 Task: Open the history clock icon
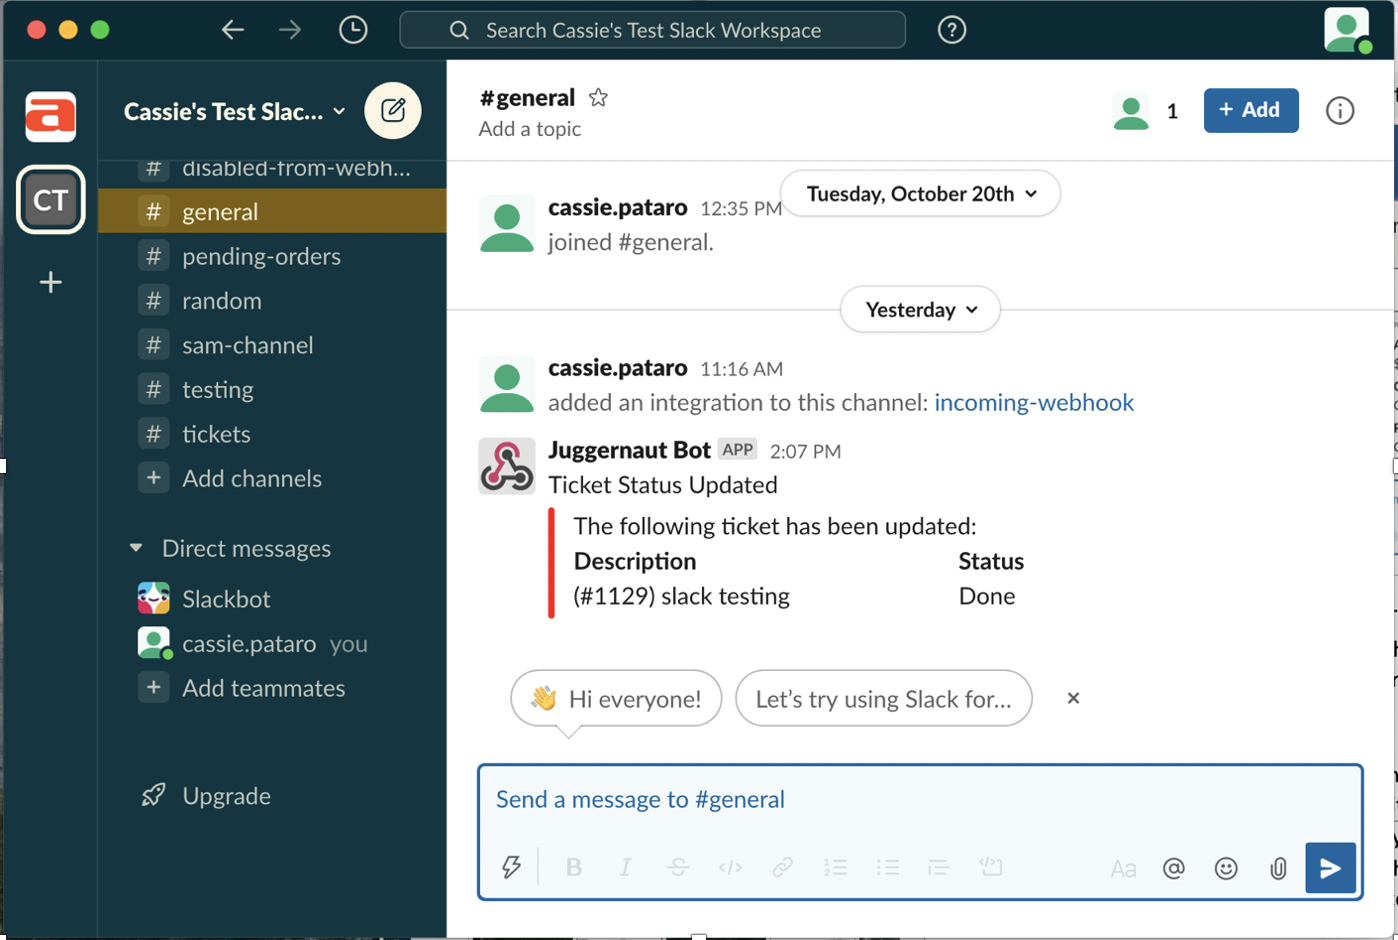[x=353, y=30]
